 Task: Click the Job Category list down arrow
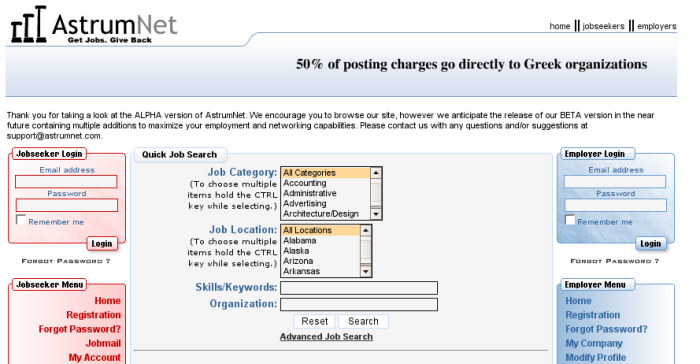376,214
